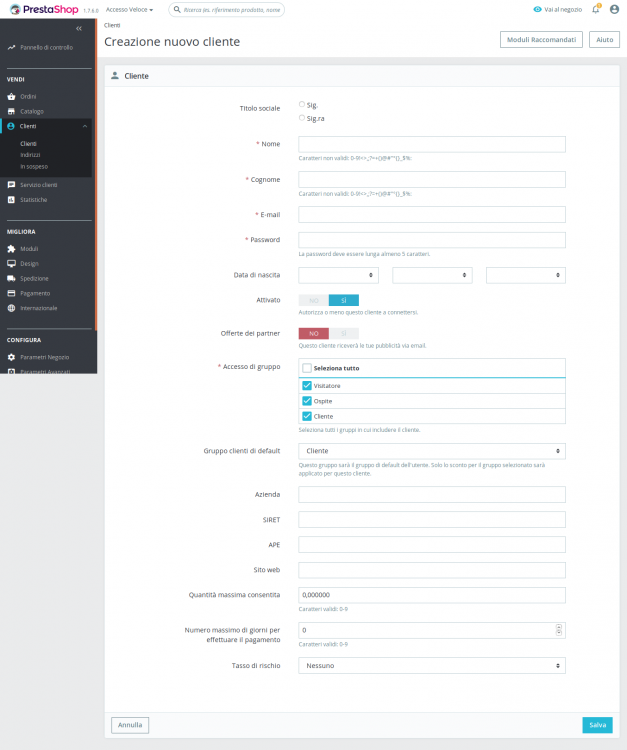Click the Design monitor icon
This screenshot has width=627, height=750.
click(11, 264)
